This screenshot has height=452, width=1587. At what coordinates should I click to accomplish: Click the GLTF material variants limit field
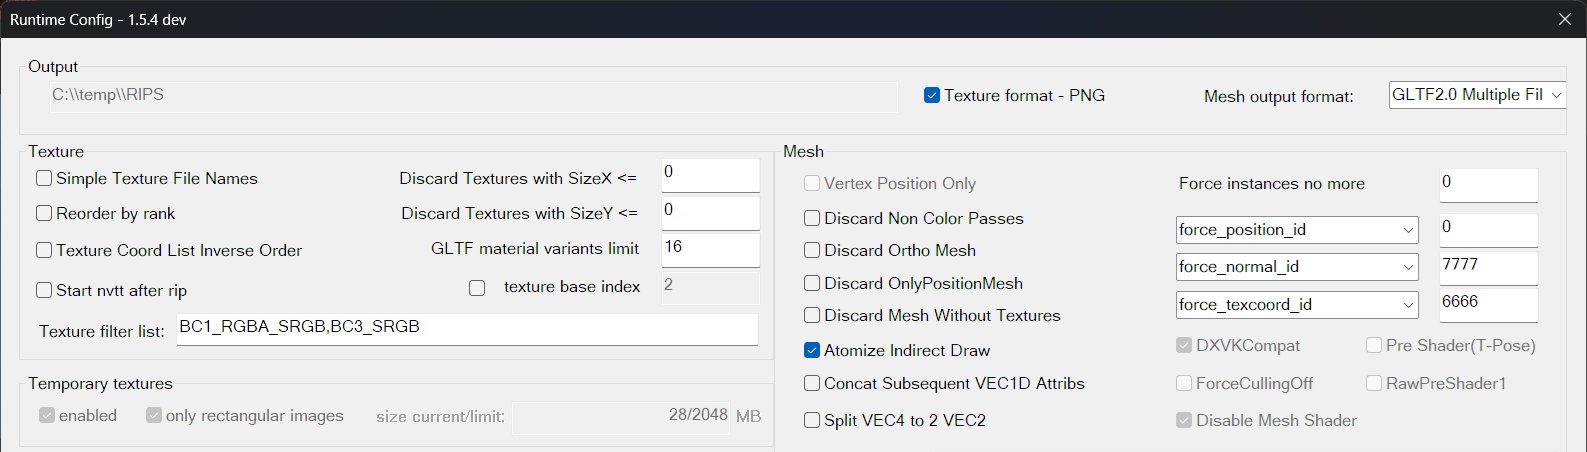pyautogui.click(x=711, y=250)
